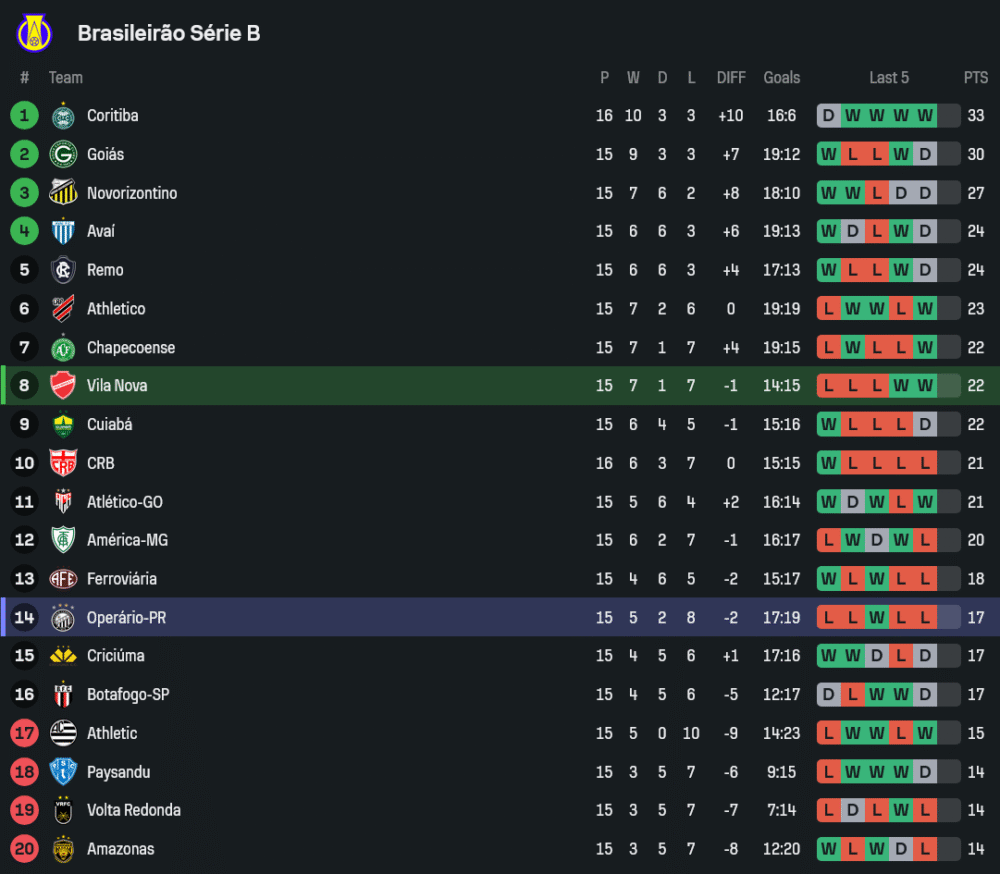
Task: Click the Goals column header
Action: (781, 78)
